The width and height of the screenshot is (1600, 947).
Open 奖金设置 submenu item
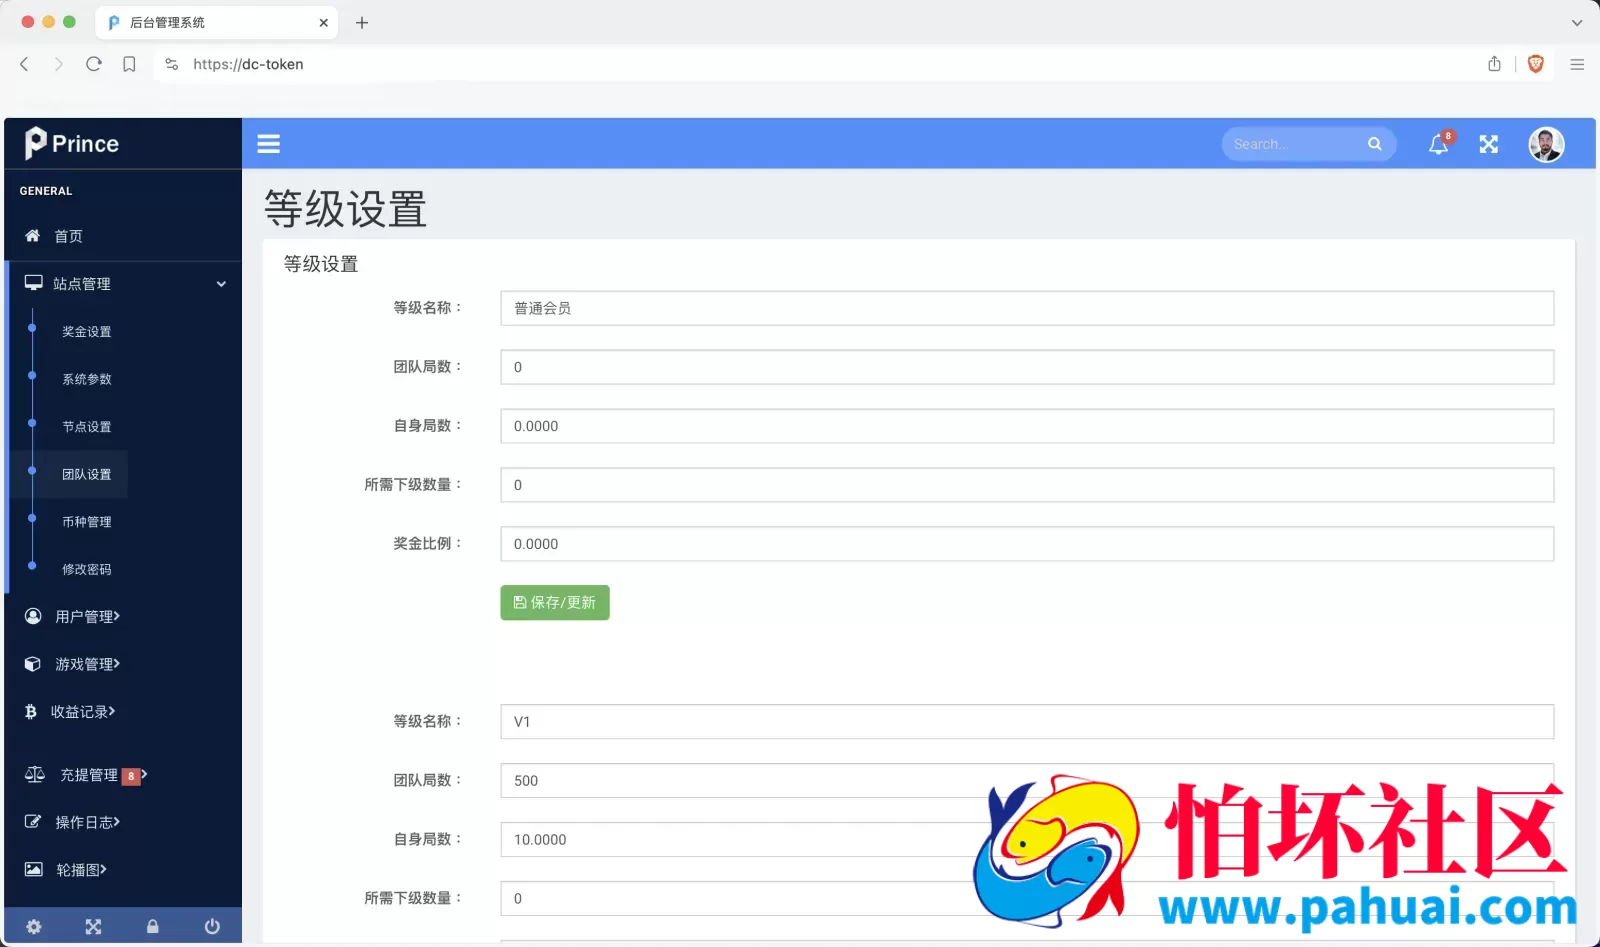pos(87,332)
